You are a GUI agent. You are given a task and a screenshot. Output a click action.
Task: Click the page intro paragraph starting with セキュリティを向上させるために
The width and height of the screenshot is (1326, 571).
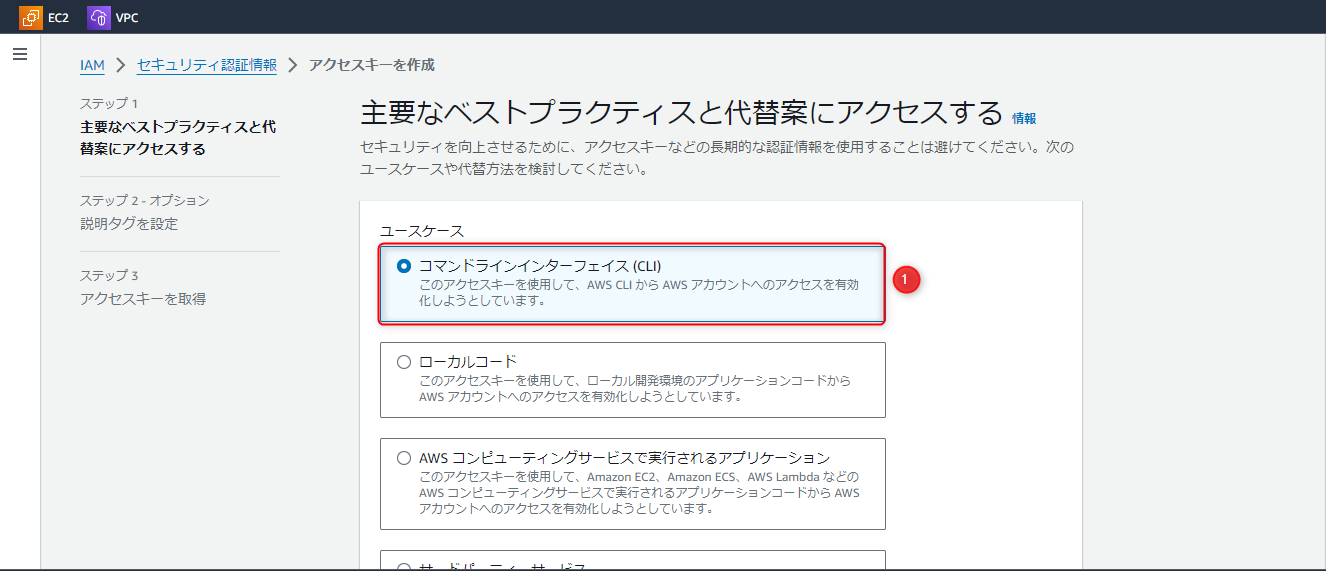click(x=716, y=158)
